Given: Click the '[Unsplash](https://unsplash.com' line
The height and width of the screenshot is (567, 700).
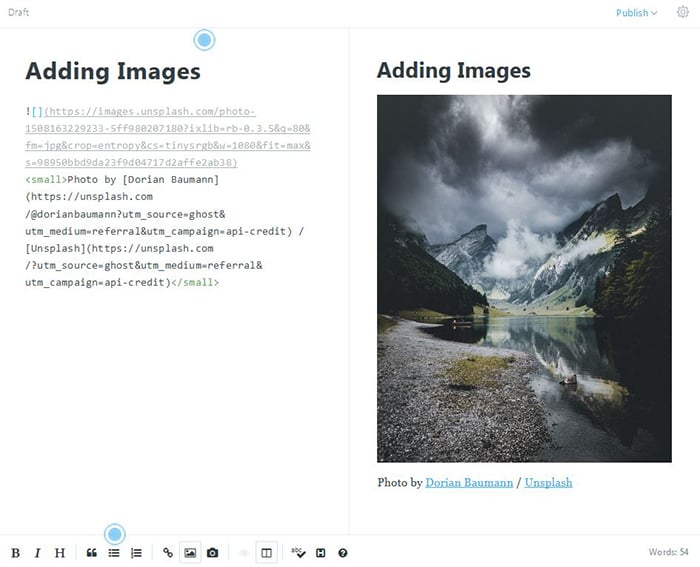Looking at the screenshot, I should pos(119,248).
